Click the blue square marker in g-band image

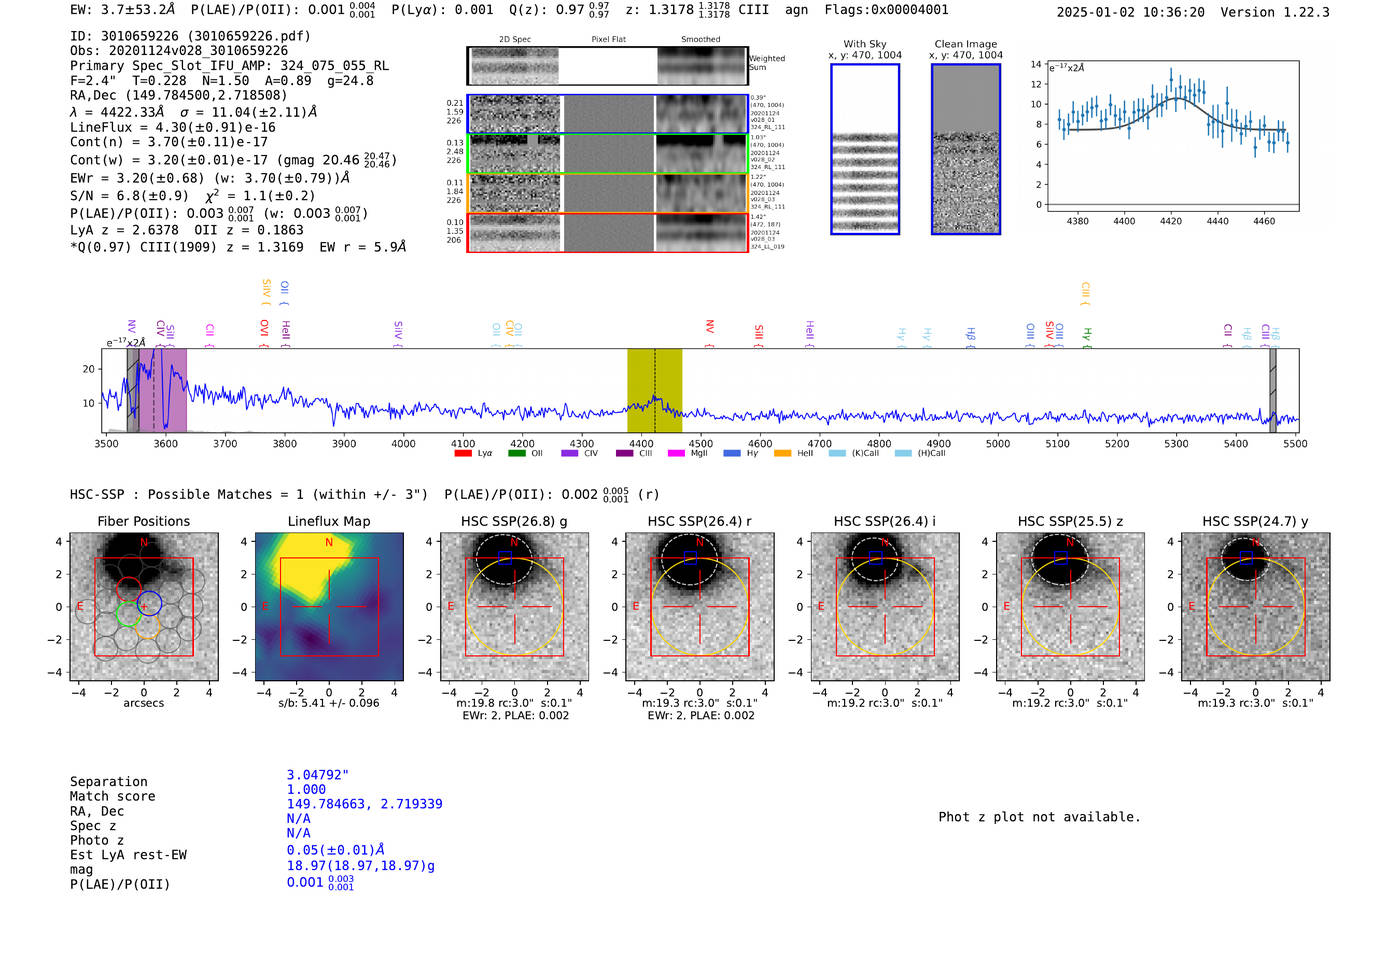pos(504,558)
